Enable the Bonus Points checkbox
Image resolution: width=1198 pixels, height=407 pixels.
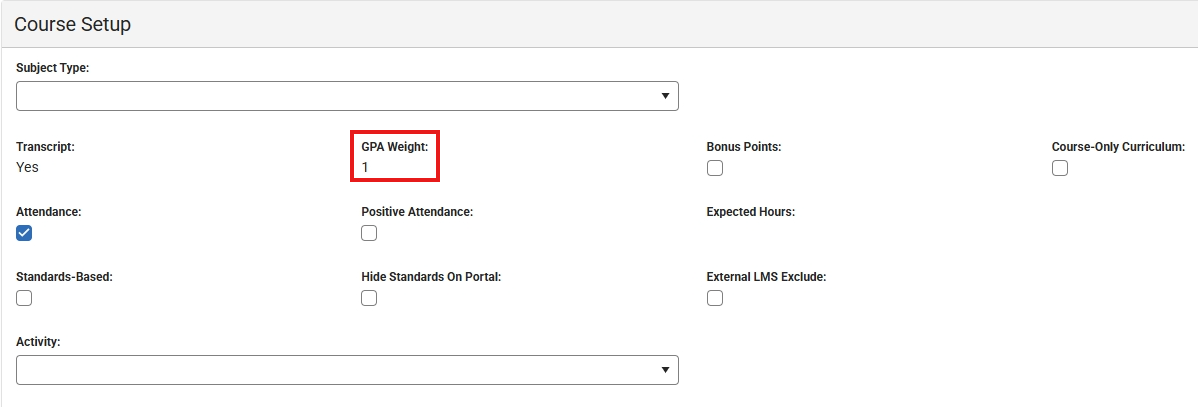(715, 168)
